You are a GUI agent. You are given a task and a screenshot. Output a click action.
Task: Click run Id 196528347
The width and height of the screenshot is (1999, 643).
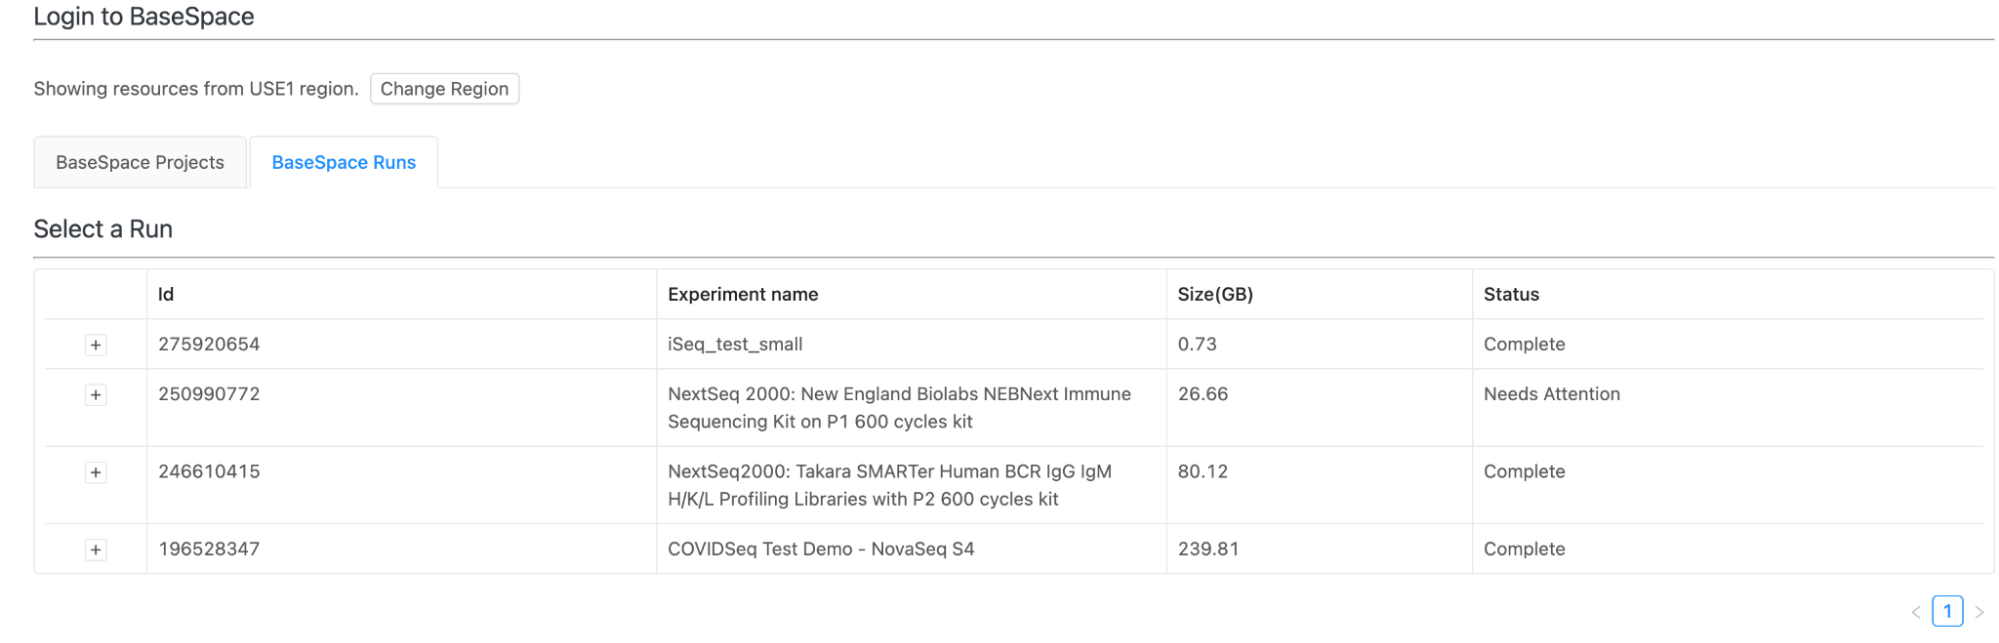(x=209, y=549)
